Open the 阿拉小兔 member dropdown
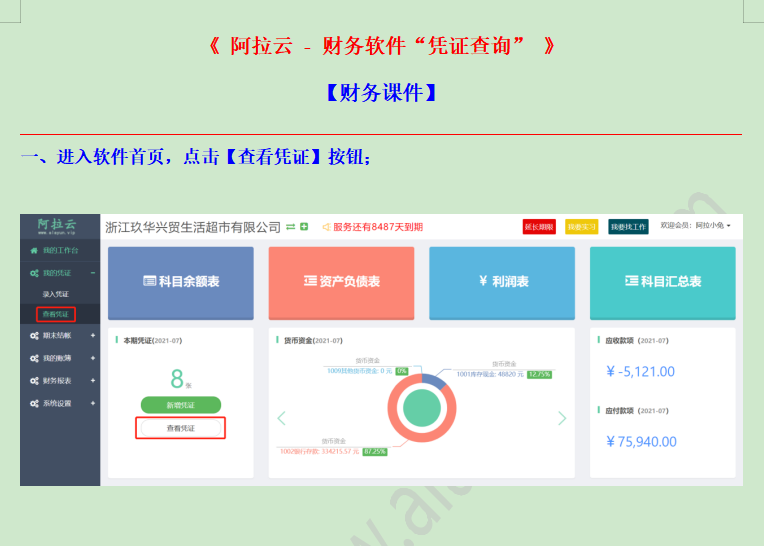The image size is (764, 546). point(695,226)
